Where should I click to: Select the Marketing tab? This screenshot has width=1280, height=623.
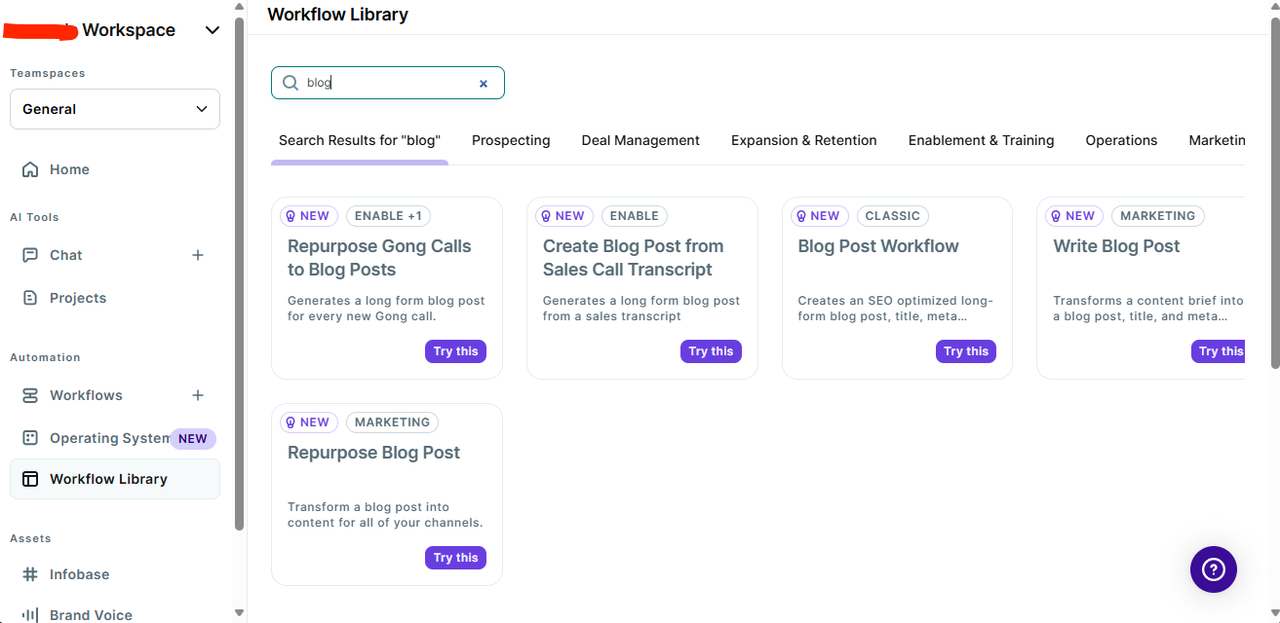tap(1217, 140)
